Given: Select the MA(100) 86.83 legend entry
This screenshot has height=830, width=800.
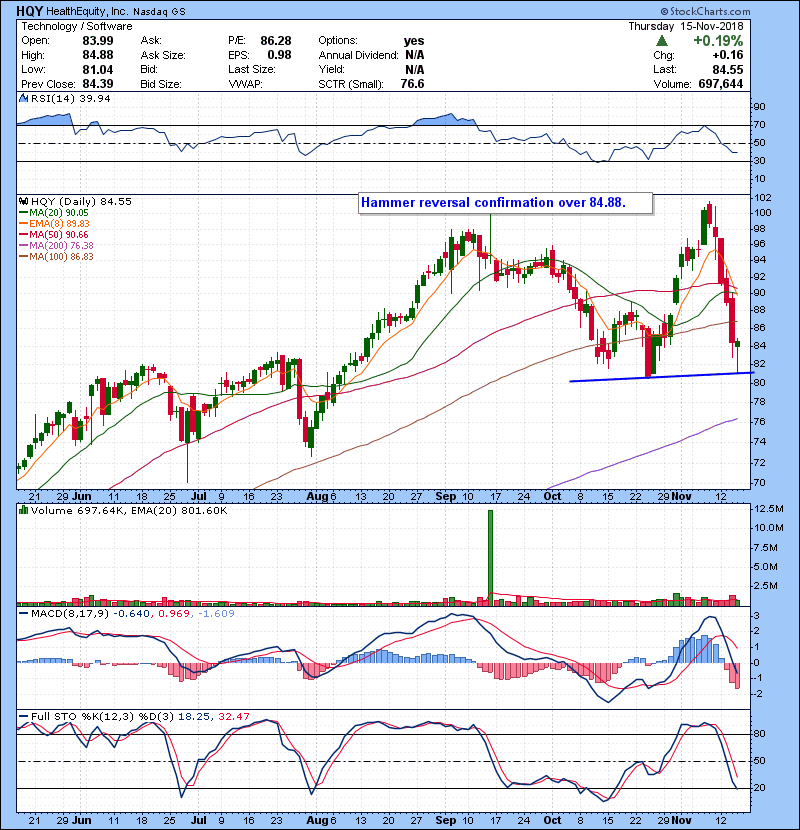Looking at the screenshot, I should (56, 257).
